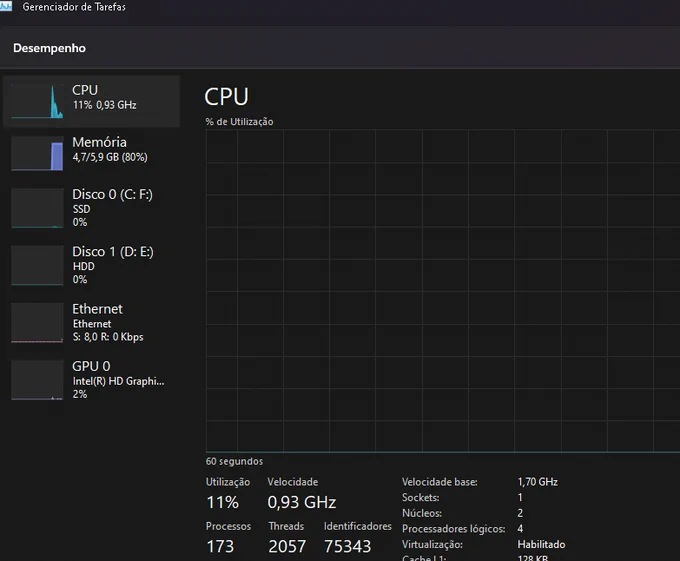This screenshot has width=680, height=561.
Task: Click the Velocidade value 0,93 GHz
Action: [x=302, y=502]
